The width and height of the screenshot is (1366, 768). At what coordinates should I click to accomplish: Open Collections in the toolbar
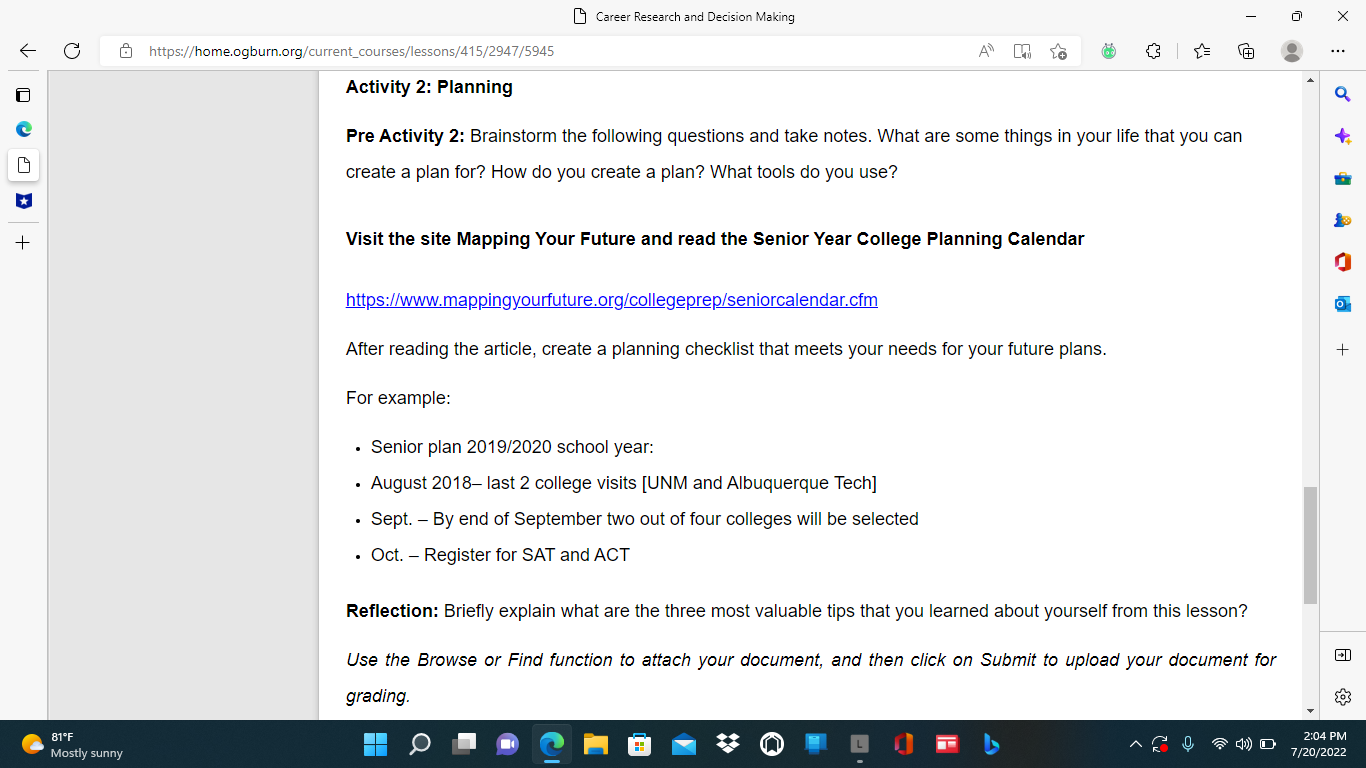[1246, 51]
